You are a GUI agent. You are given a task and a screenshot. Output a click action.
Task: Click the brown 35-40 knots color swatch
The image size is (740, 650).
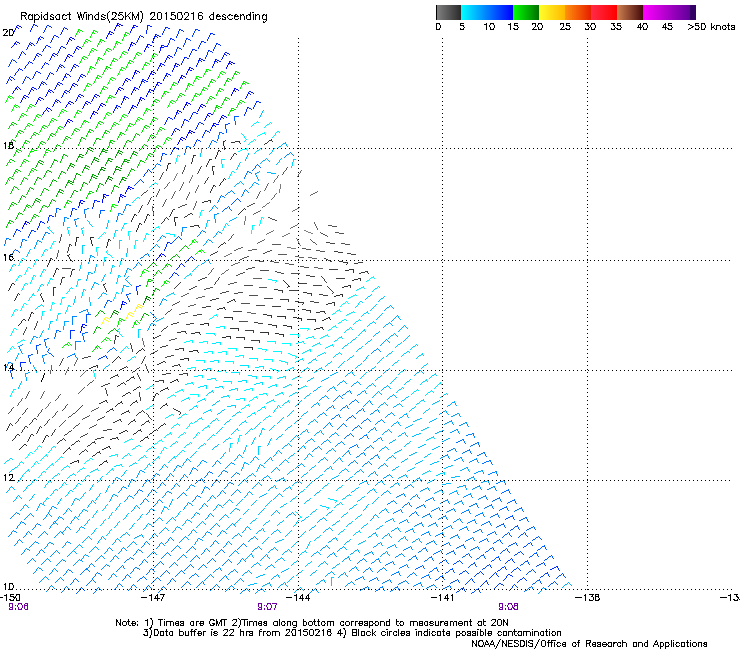point(630,12)
